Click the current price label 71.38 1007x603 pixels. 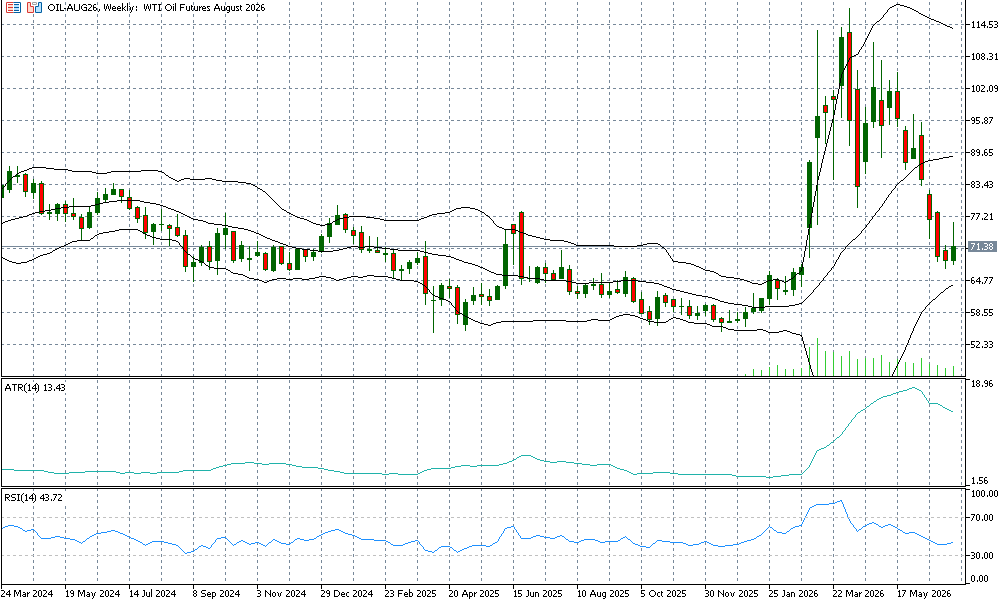982,247
